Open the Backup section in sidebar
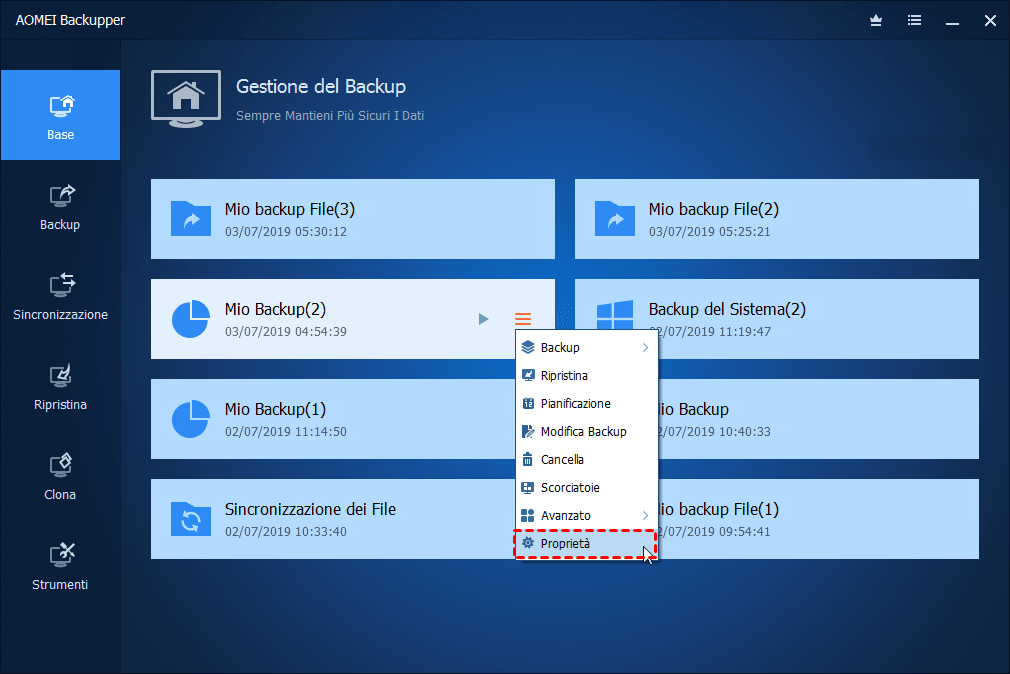Image resolution: width=1010 pixels, height=674 pixels. (60, 207)
